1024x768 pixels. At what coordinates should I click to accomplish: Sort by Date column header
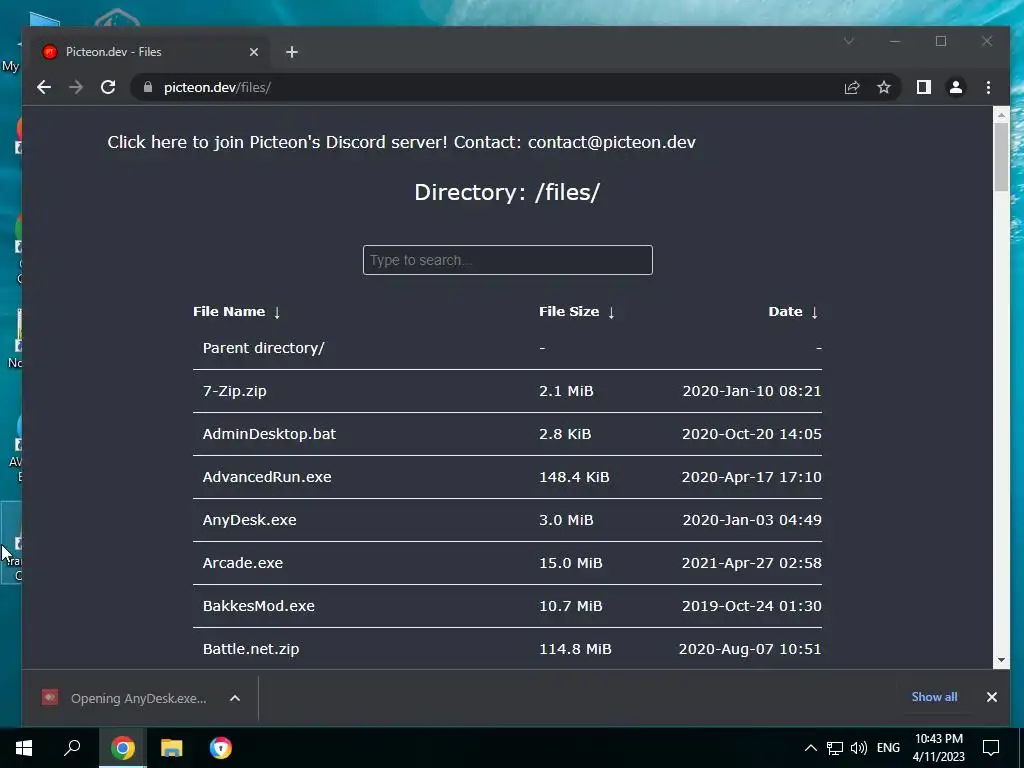pyautogui.click(x=793, y=312)
